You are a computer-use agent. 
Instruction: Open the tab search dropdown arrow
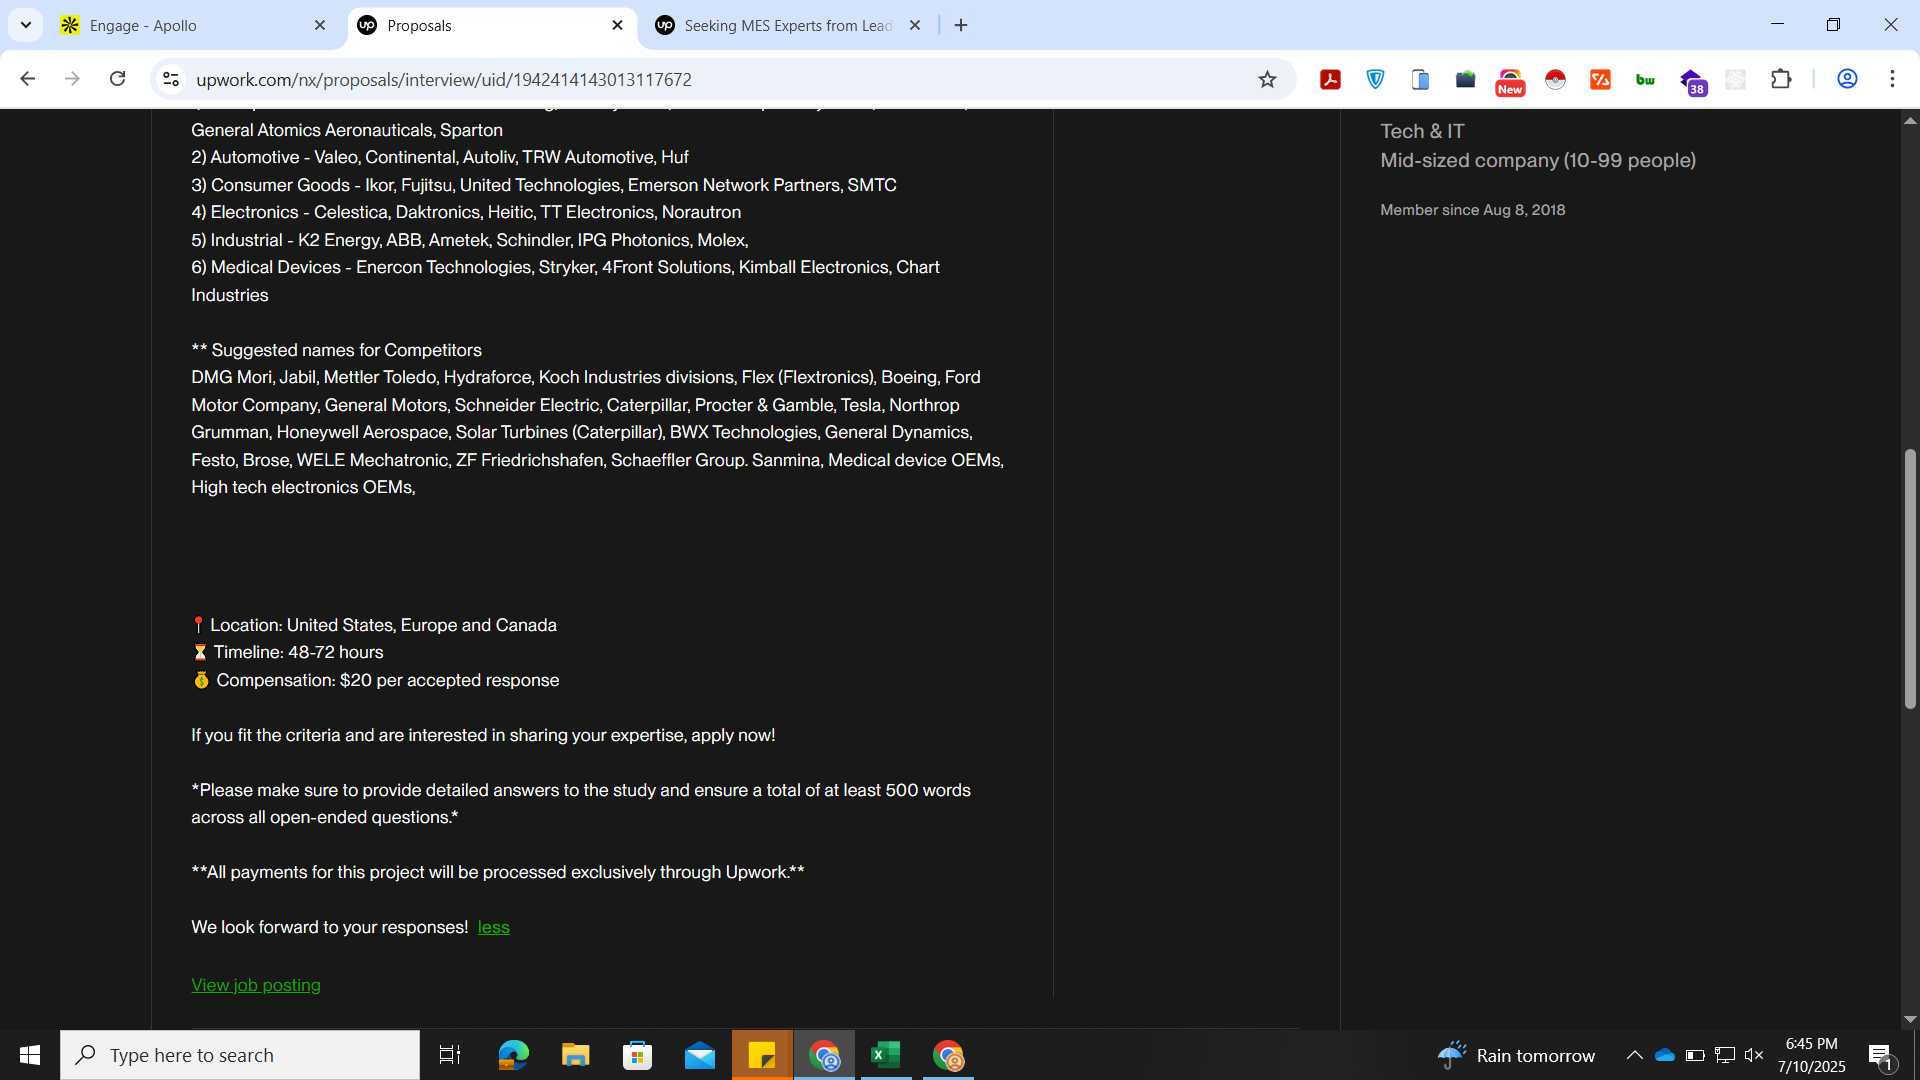click(x=25, y=25)
